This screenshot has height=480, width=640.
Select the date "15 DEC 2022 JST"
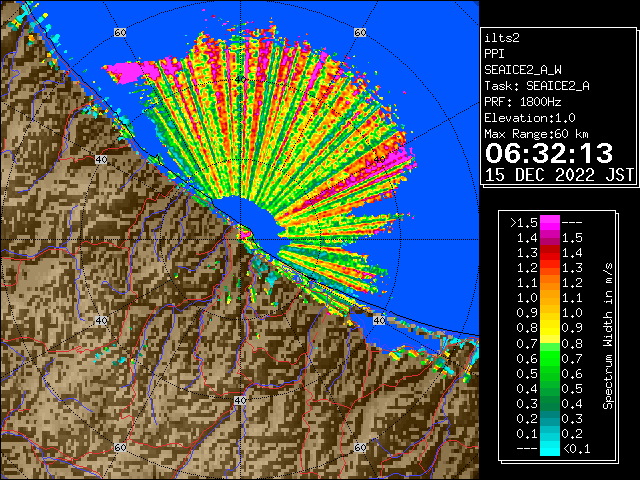click(559, 175)
